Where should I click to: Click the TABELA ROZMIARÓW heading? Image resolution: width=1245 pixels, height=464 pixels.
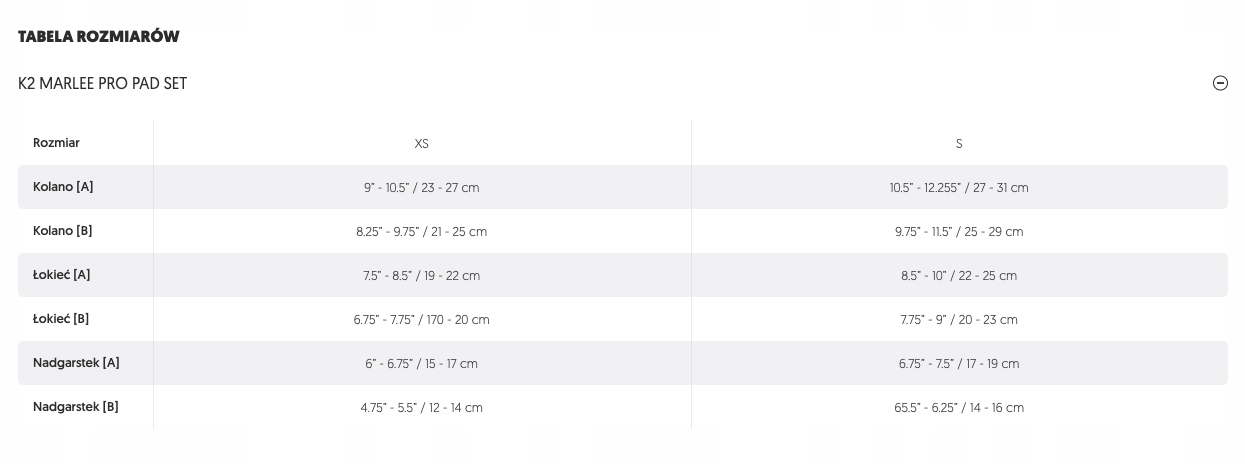[99, 37]
